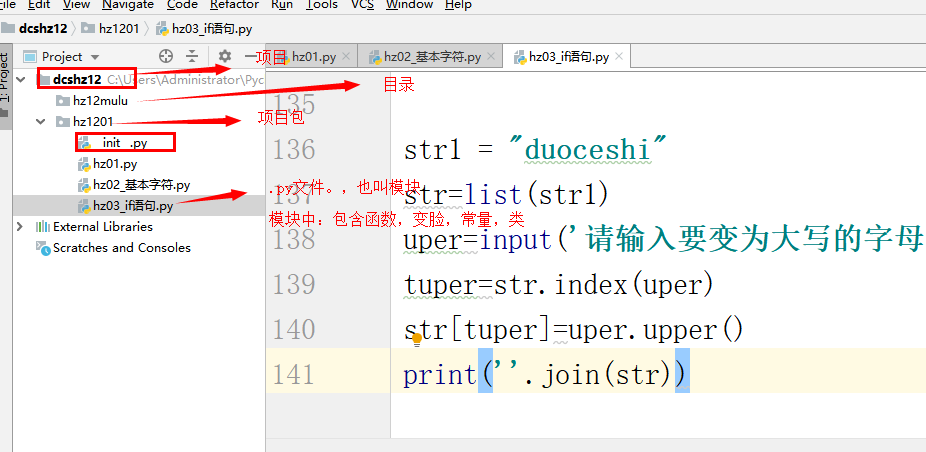Close the hz01.py tab
Screen dimensions: 926x452
[x=346, y=57]
